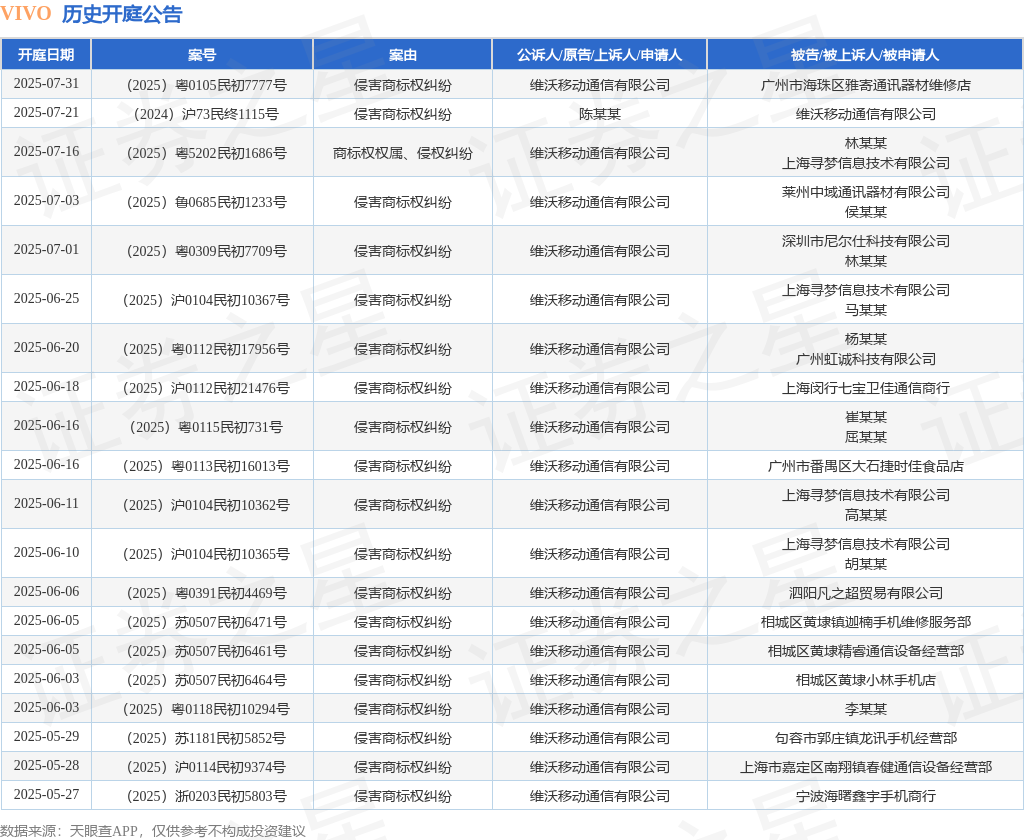The image size is (1024, 840).
Task: Click defendant 深圳市尼尔仕科技有限公司
Action: pyautogui.click(x=865, y=241)
